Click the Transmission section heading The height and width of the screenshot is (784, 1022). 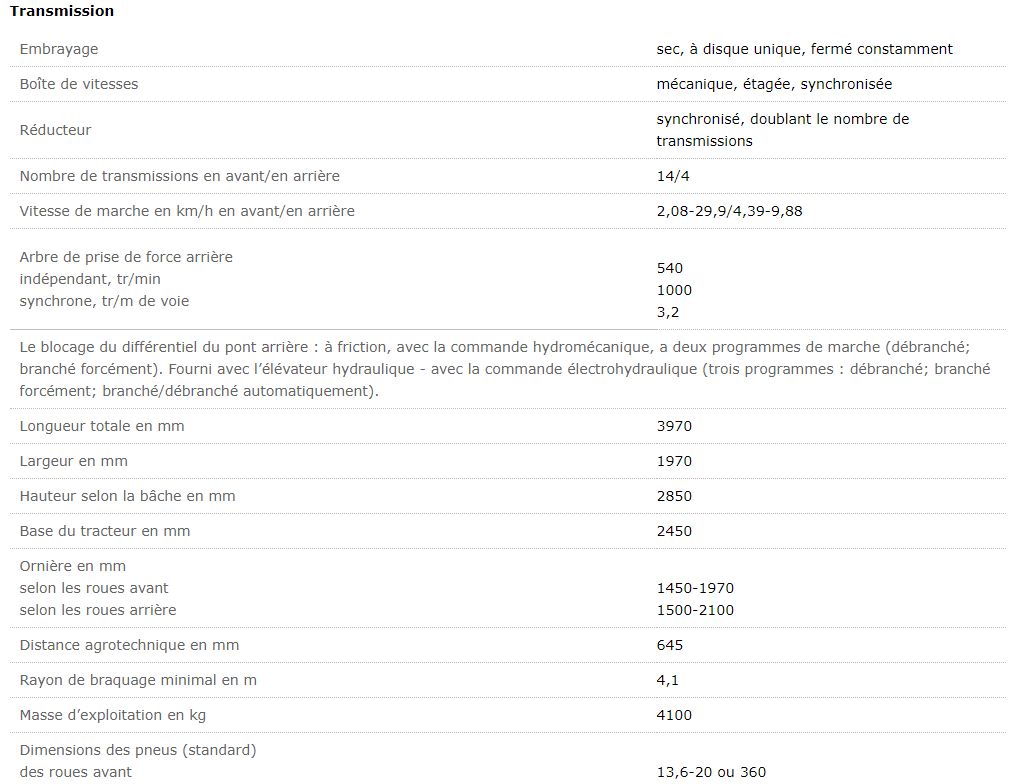62,11
